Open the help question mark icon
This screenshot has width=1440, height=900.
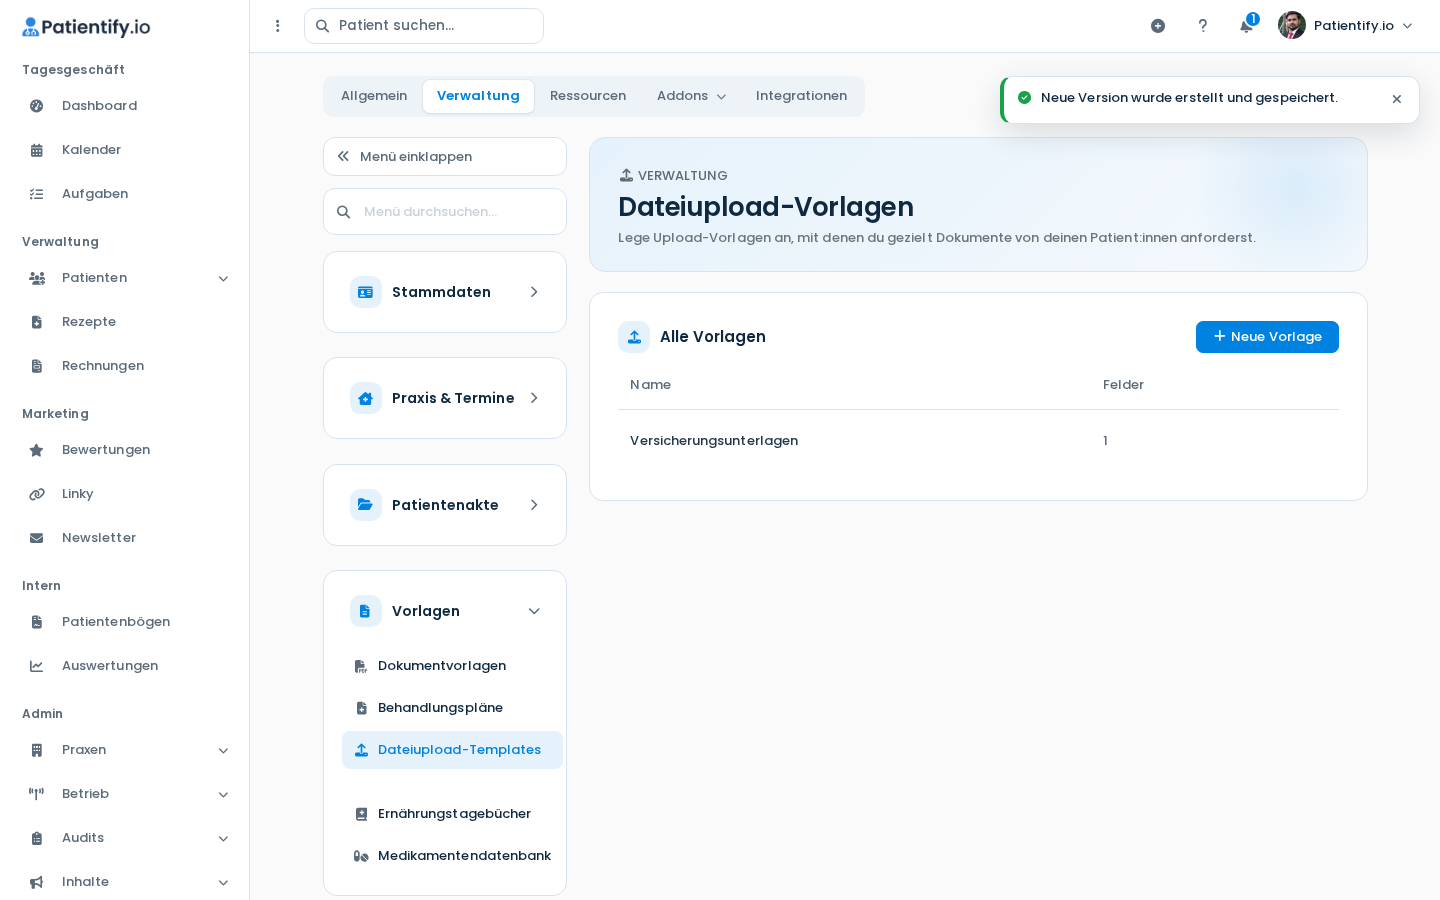(1203, 26)
